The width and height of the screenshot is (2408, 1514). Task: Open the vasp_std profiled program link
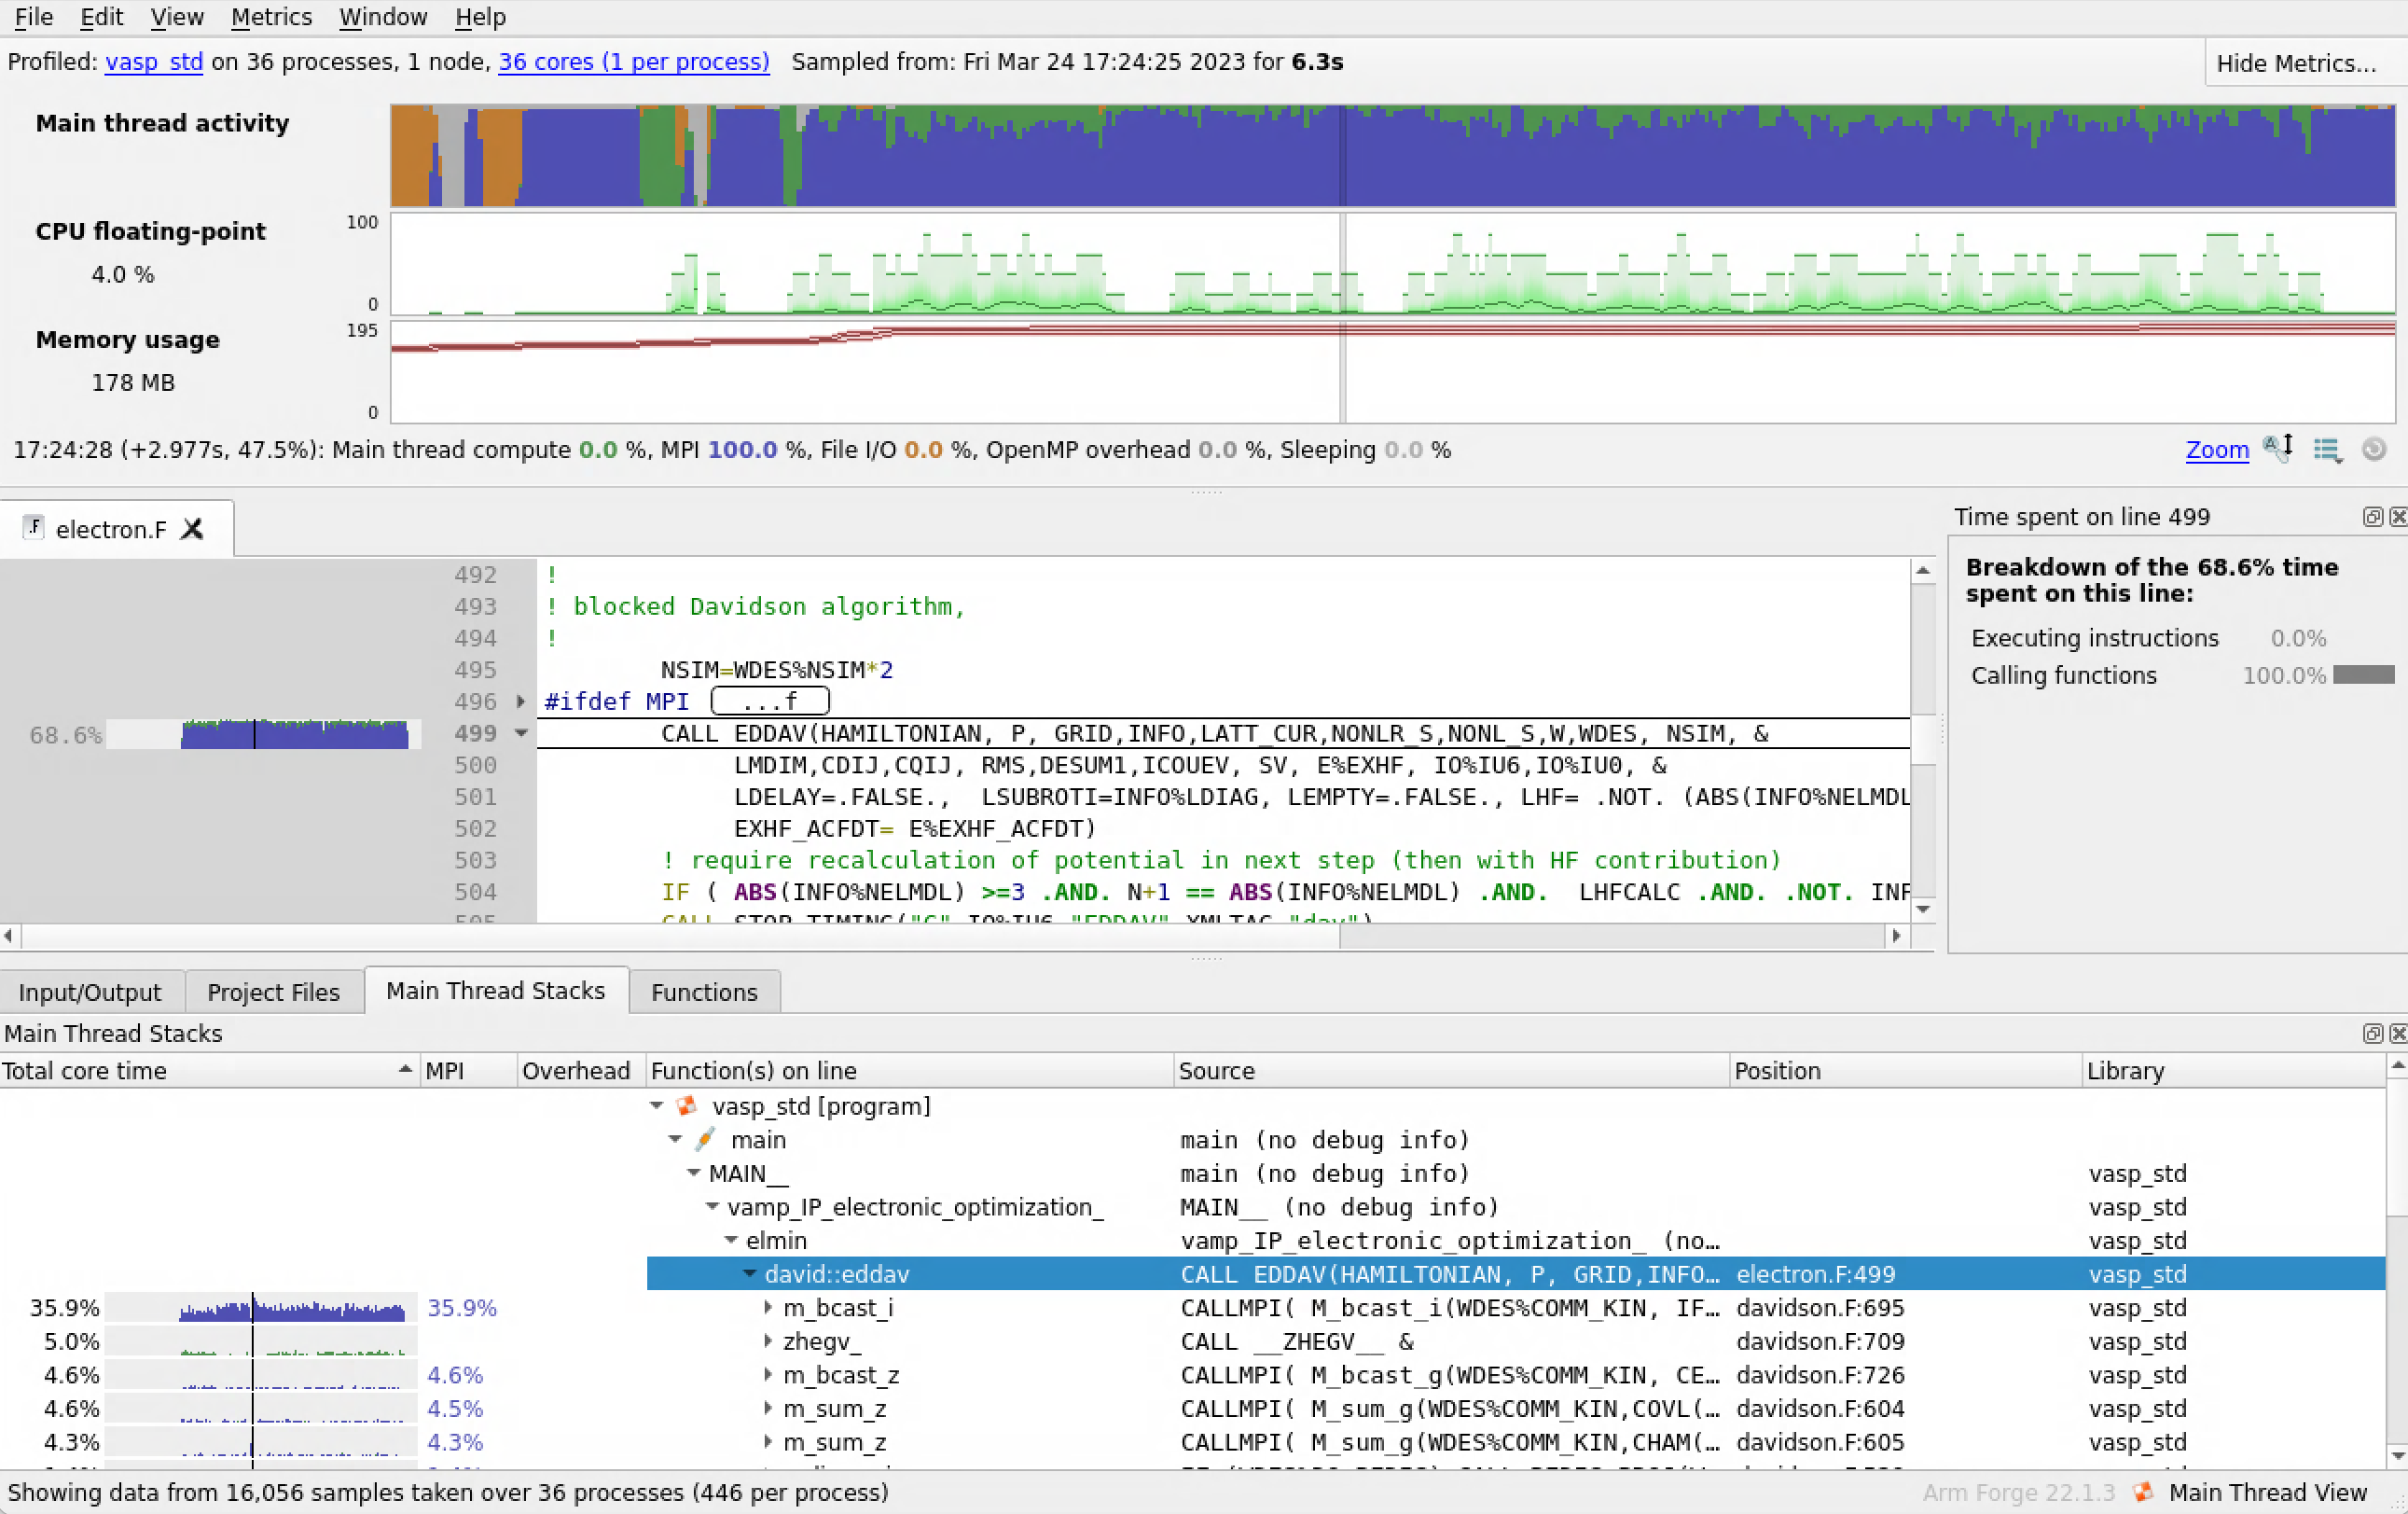[x=154, y=62]
